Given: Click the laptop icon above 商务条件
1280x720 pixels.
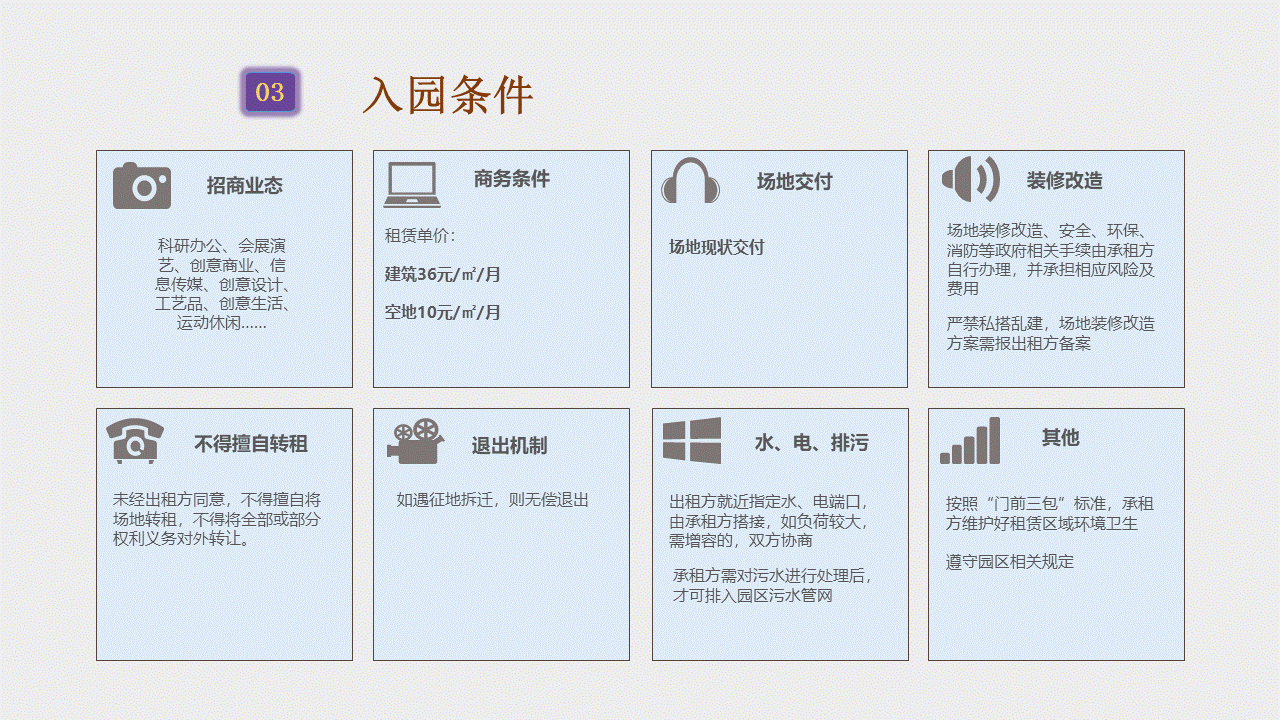Looking at the screenshot, I should [x=410, y=181].
